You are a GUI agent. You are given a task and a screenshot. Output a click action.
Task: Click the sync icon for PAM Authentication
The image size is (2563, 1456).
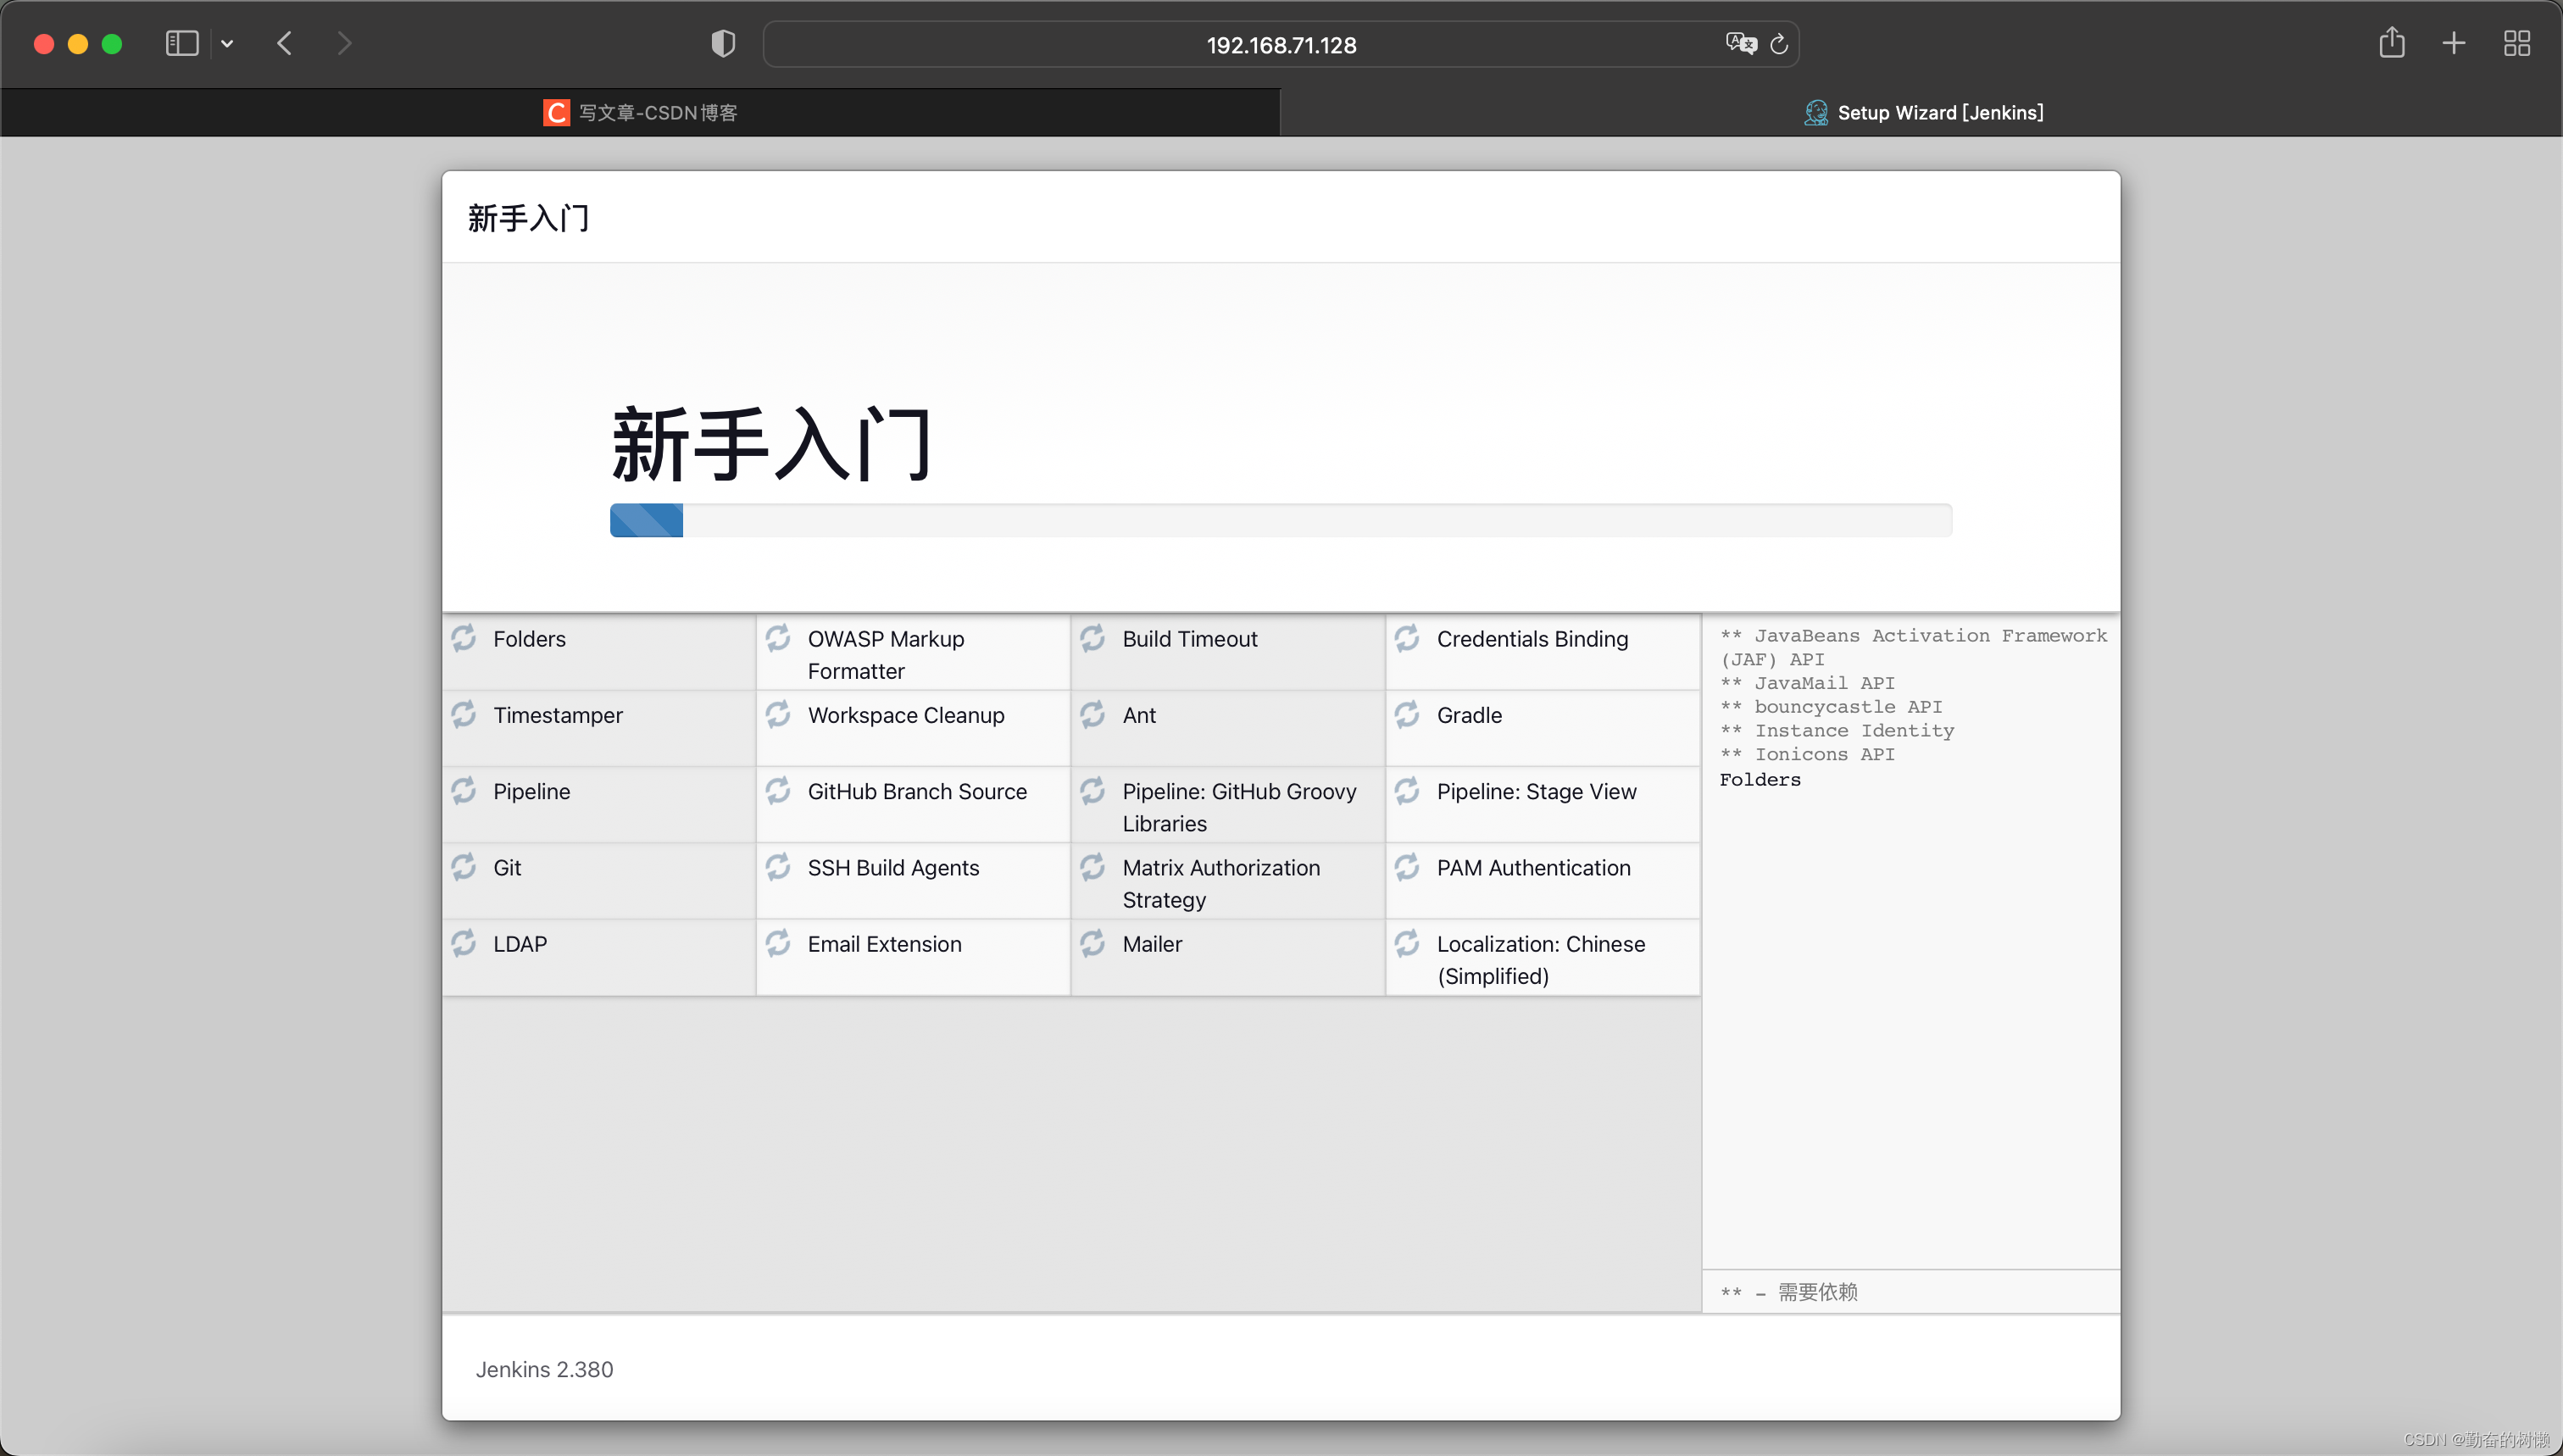(1407, 867)
